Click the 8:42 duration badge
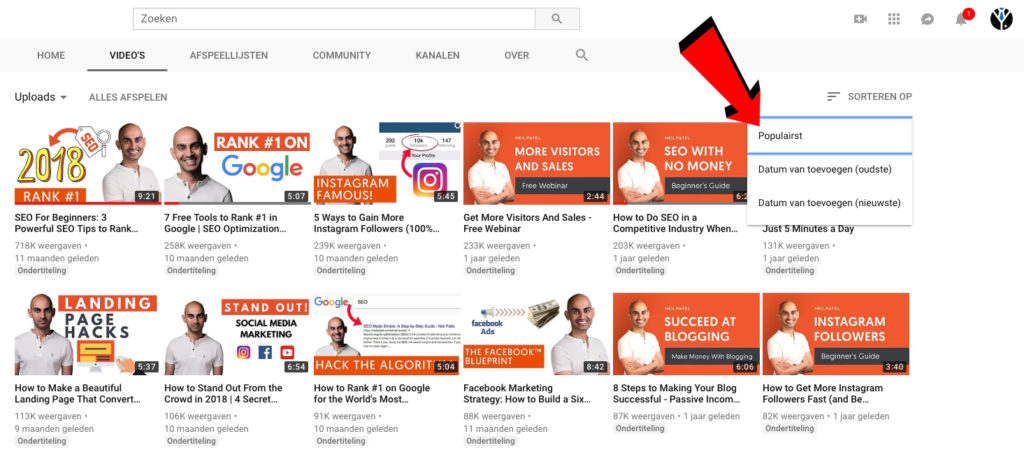Viewport: 1024px width, 457px height. click(595, 367)
